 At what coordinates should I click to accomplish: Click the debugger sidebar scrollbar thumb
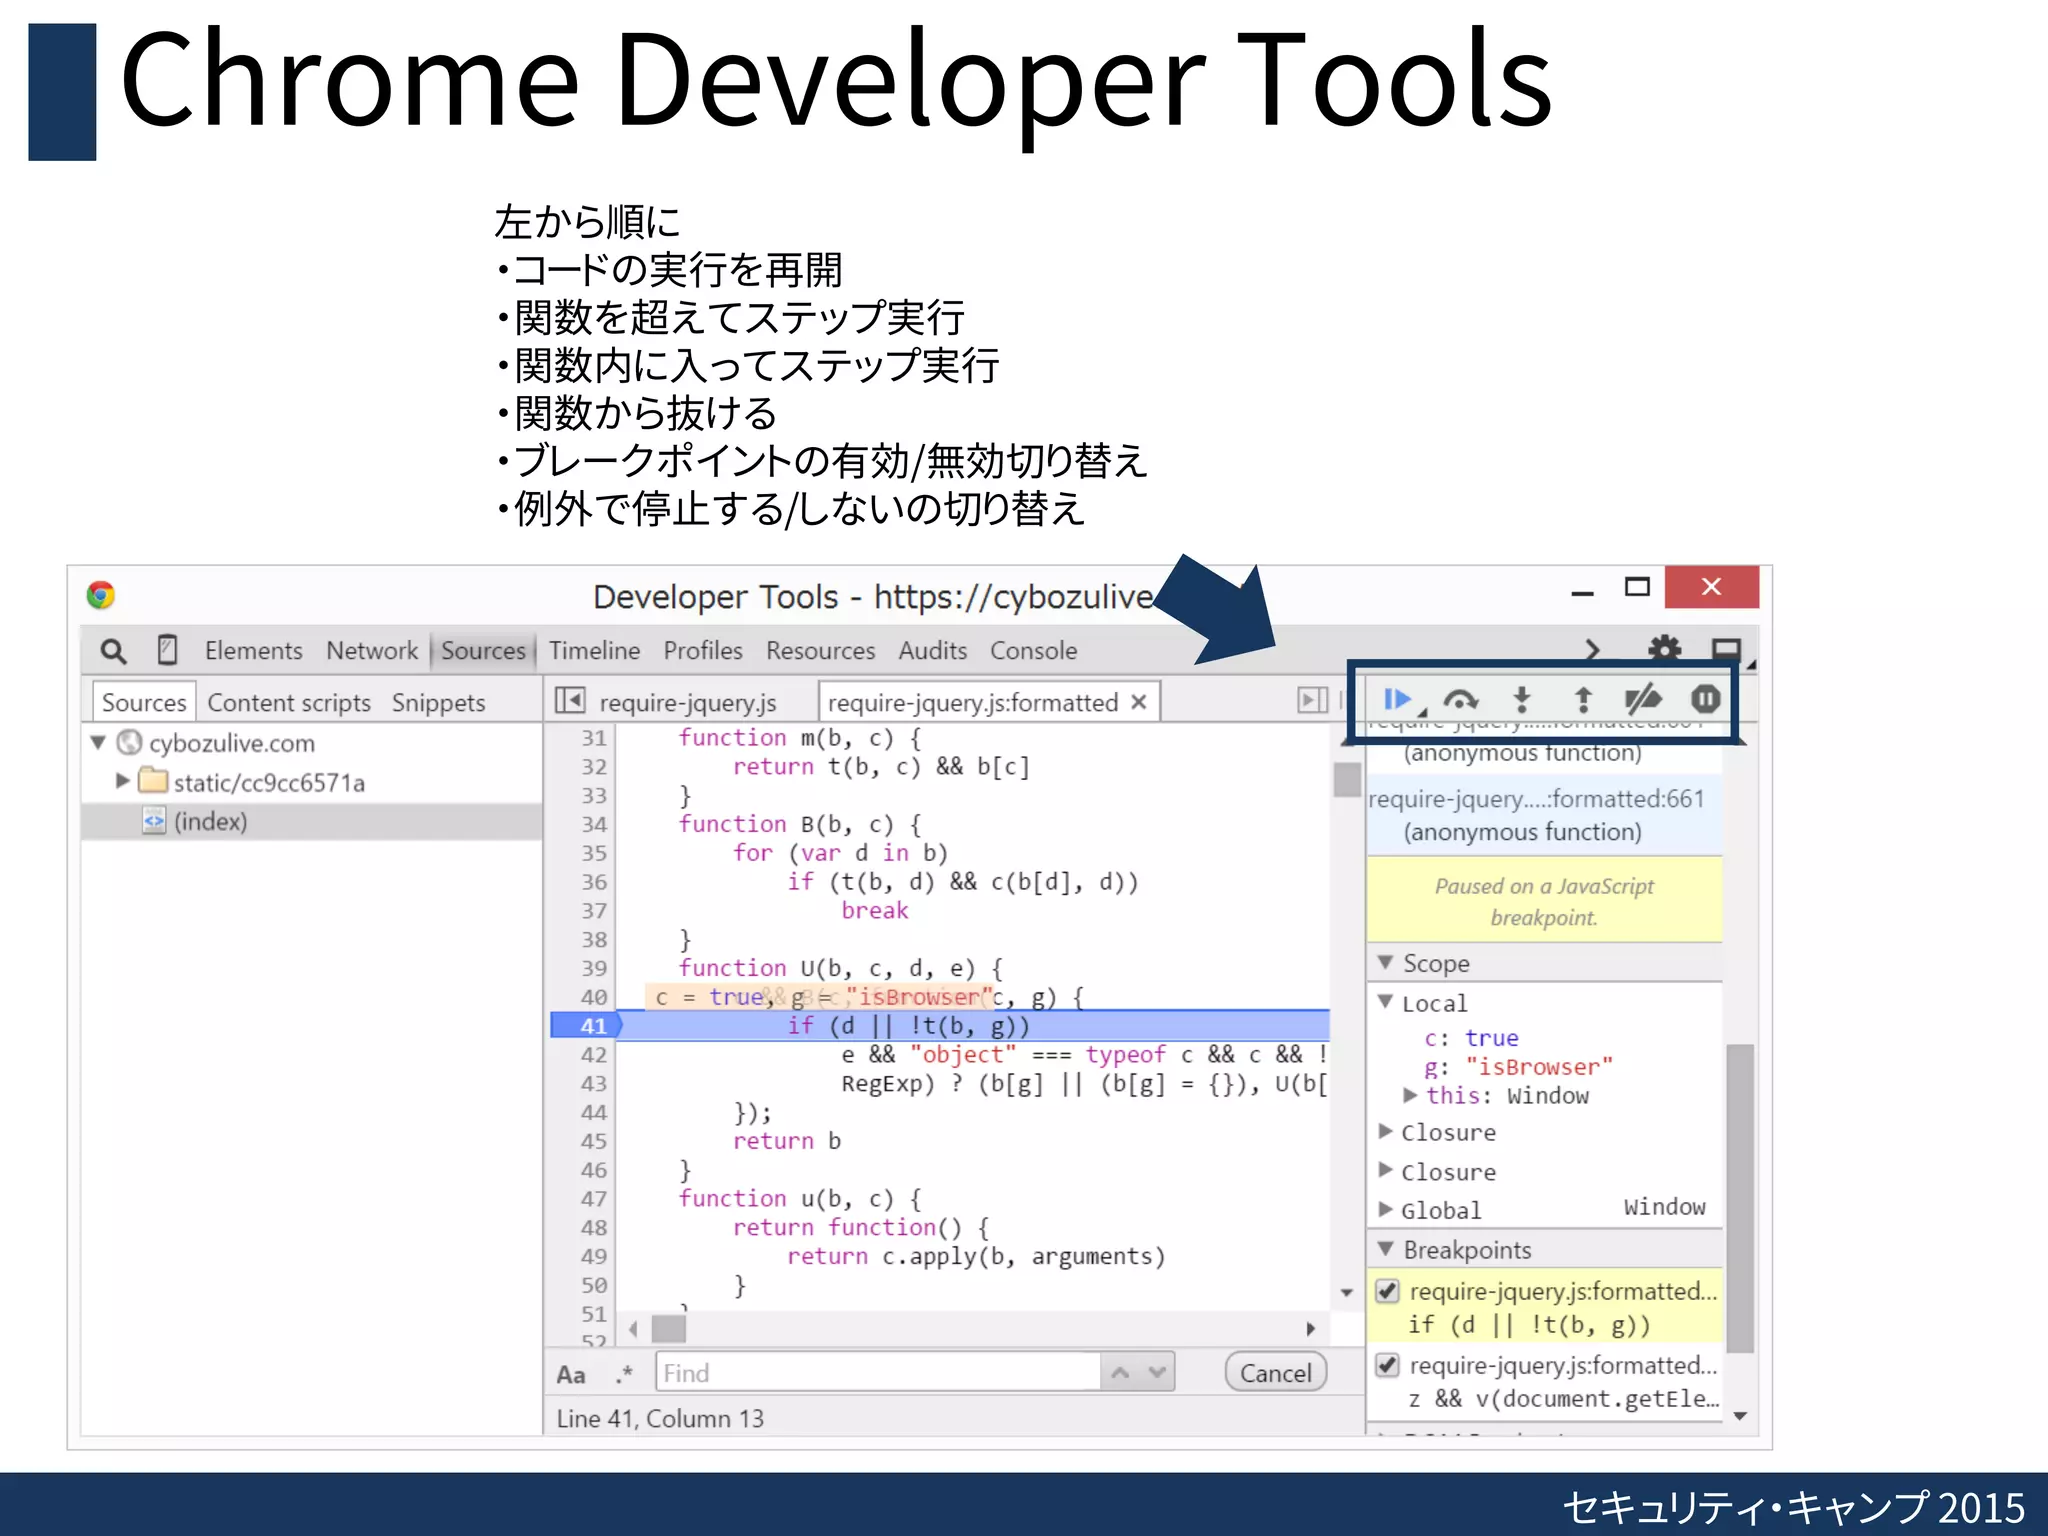[x=1739, y=1198]
